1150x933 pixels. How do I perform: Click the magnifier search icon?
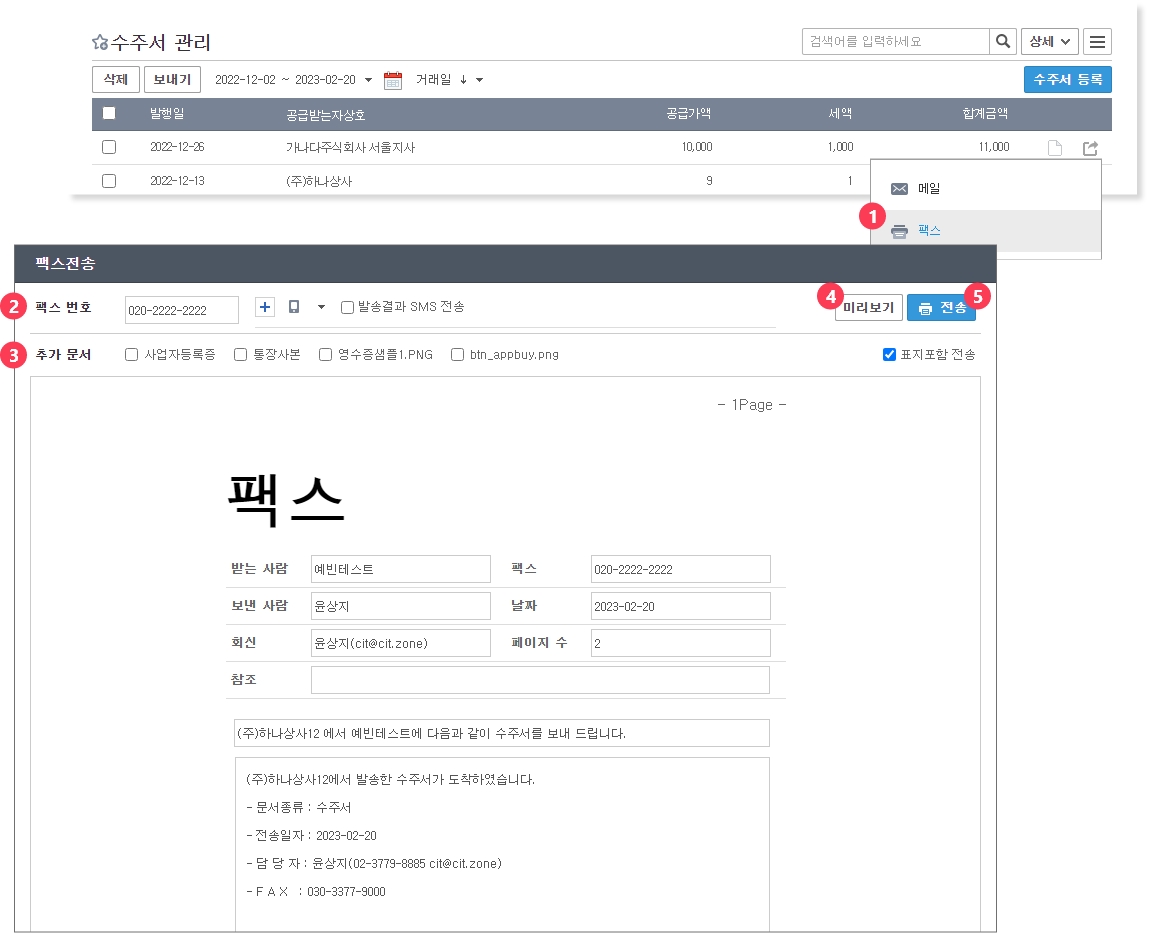(x=1002, y=42)
